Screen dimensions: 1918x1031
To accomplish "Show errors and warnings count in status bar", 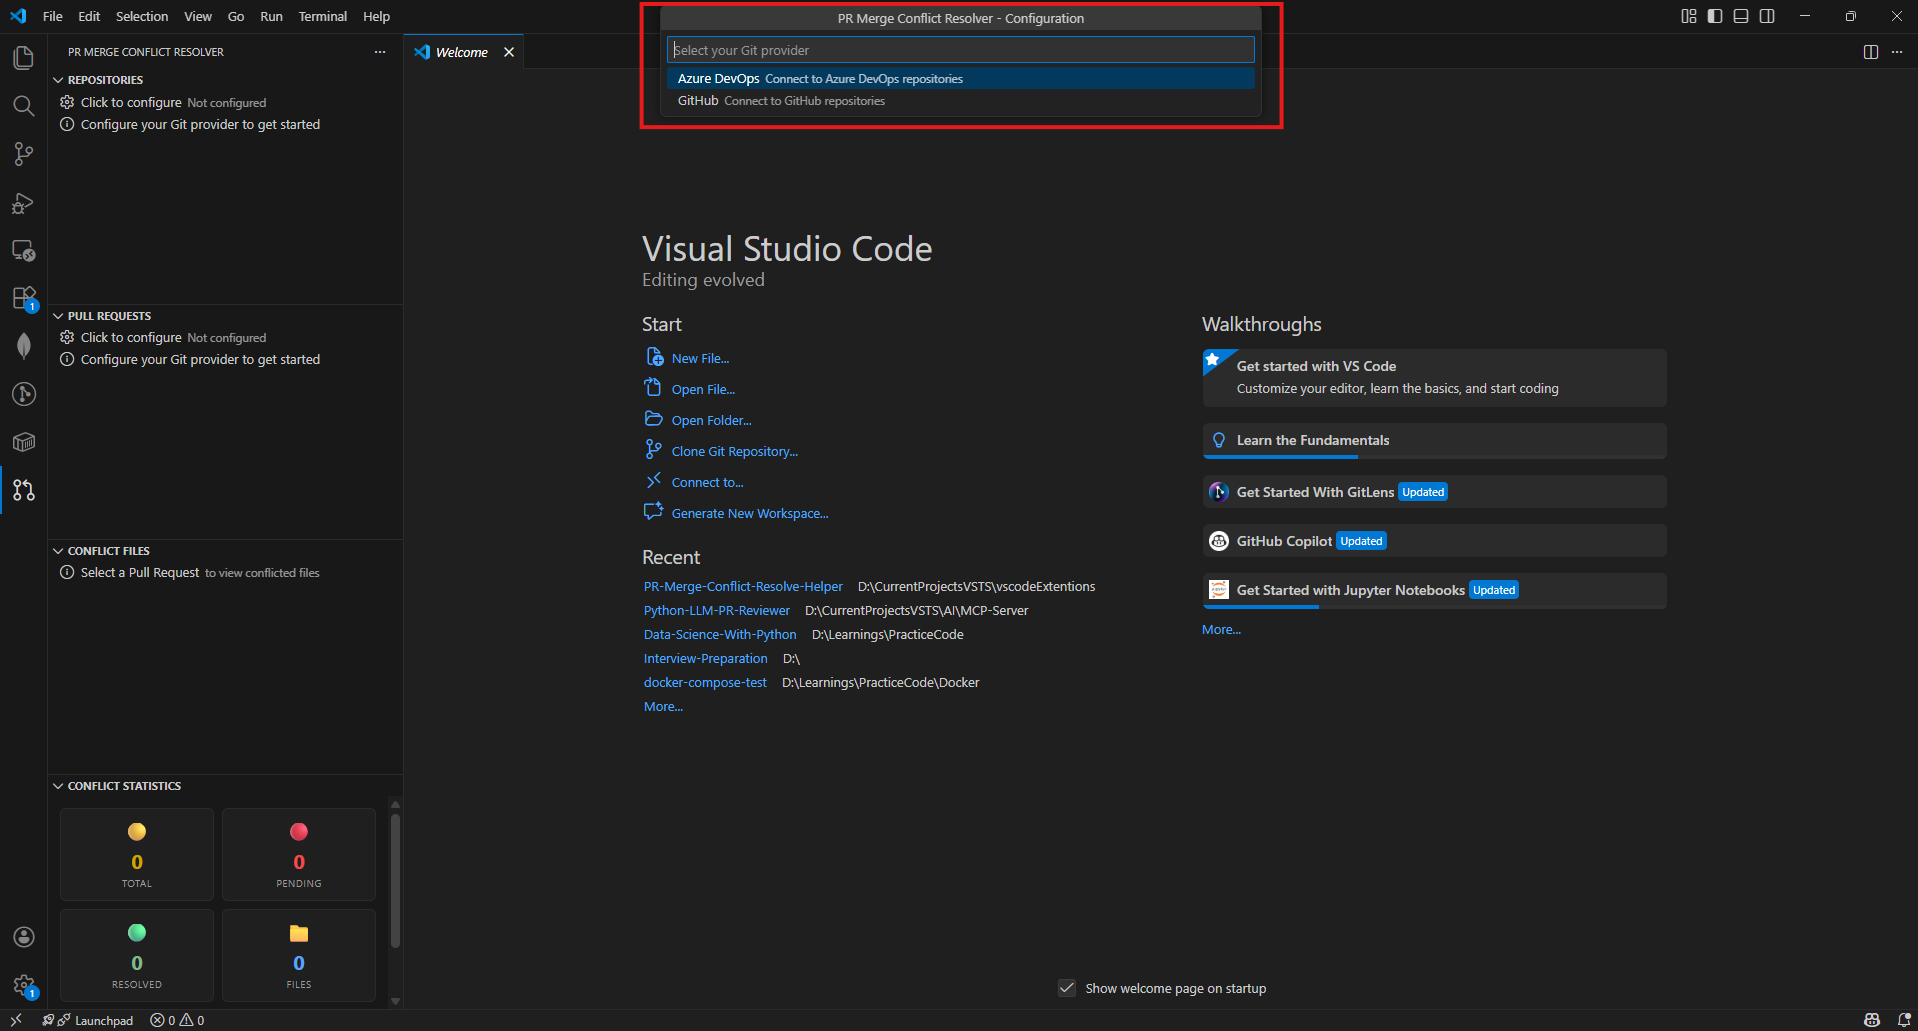I will [x=177, y=1020].
